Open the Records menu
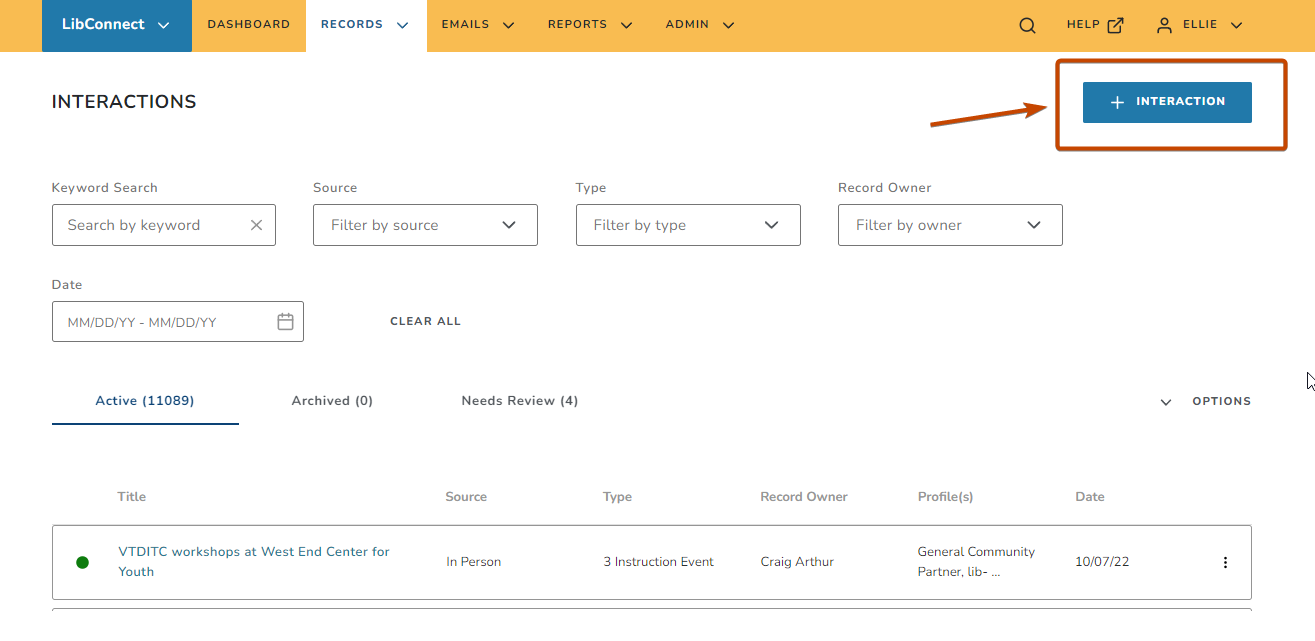 [x=366, y=25]
